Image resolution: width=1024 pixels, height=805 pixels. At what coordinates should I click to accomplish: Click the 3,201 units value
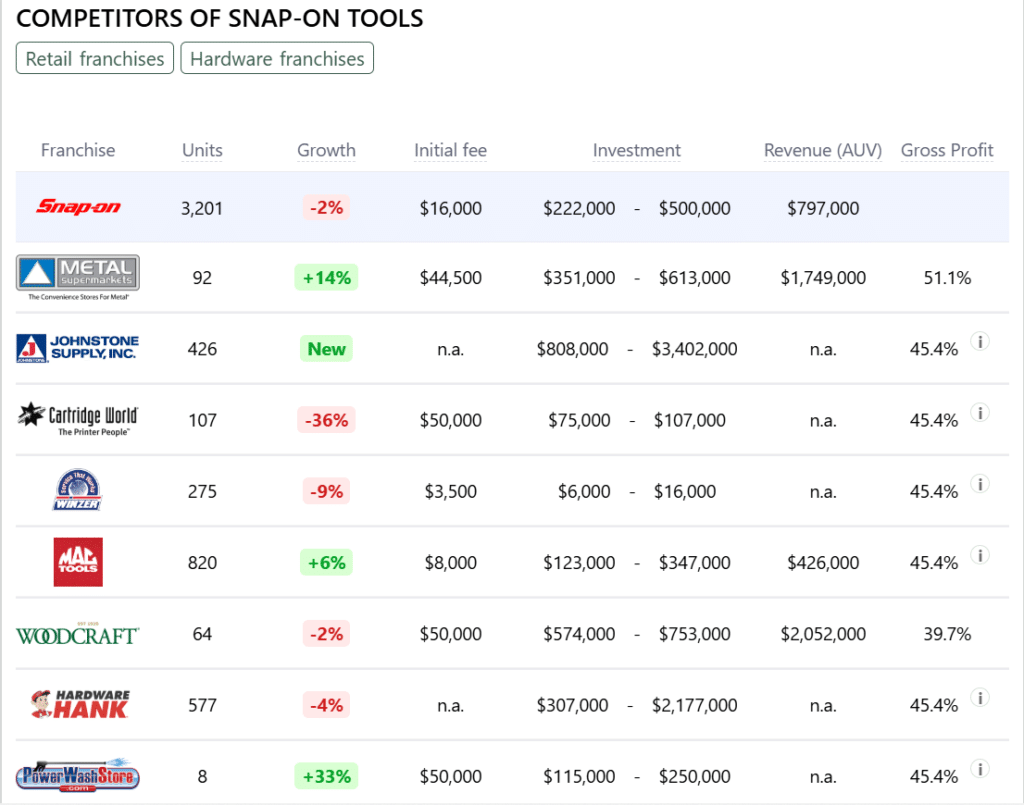202,208
